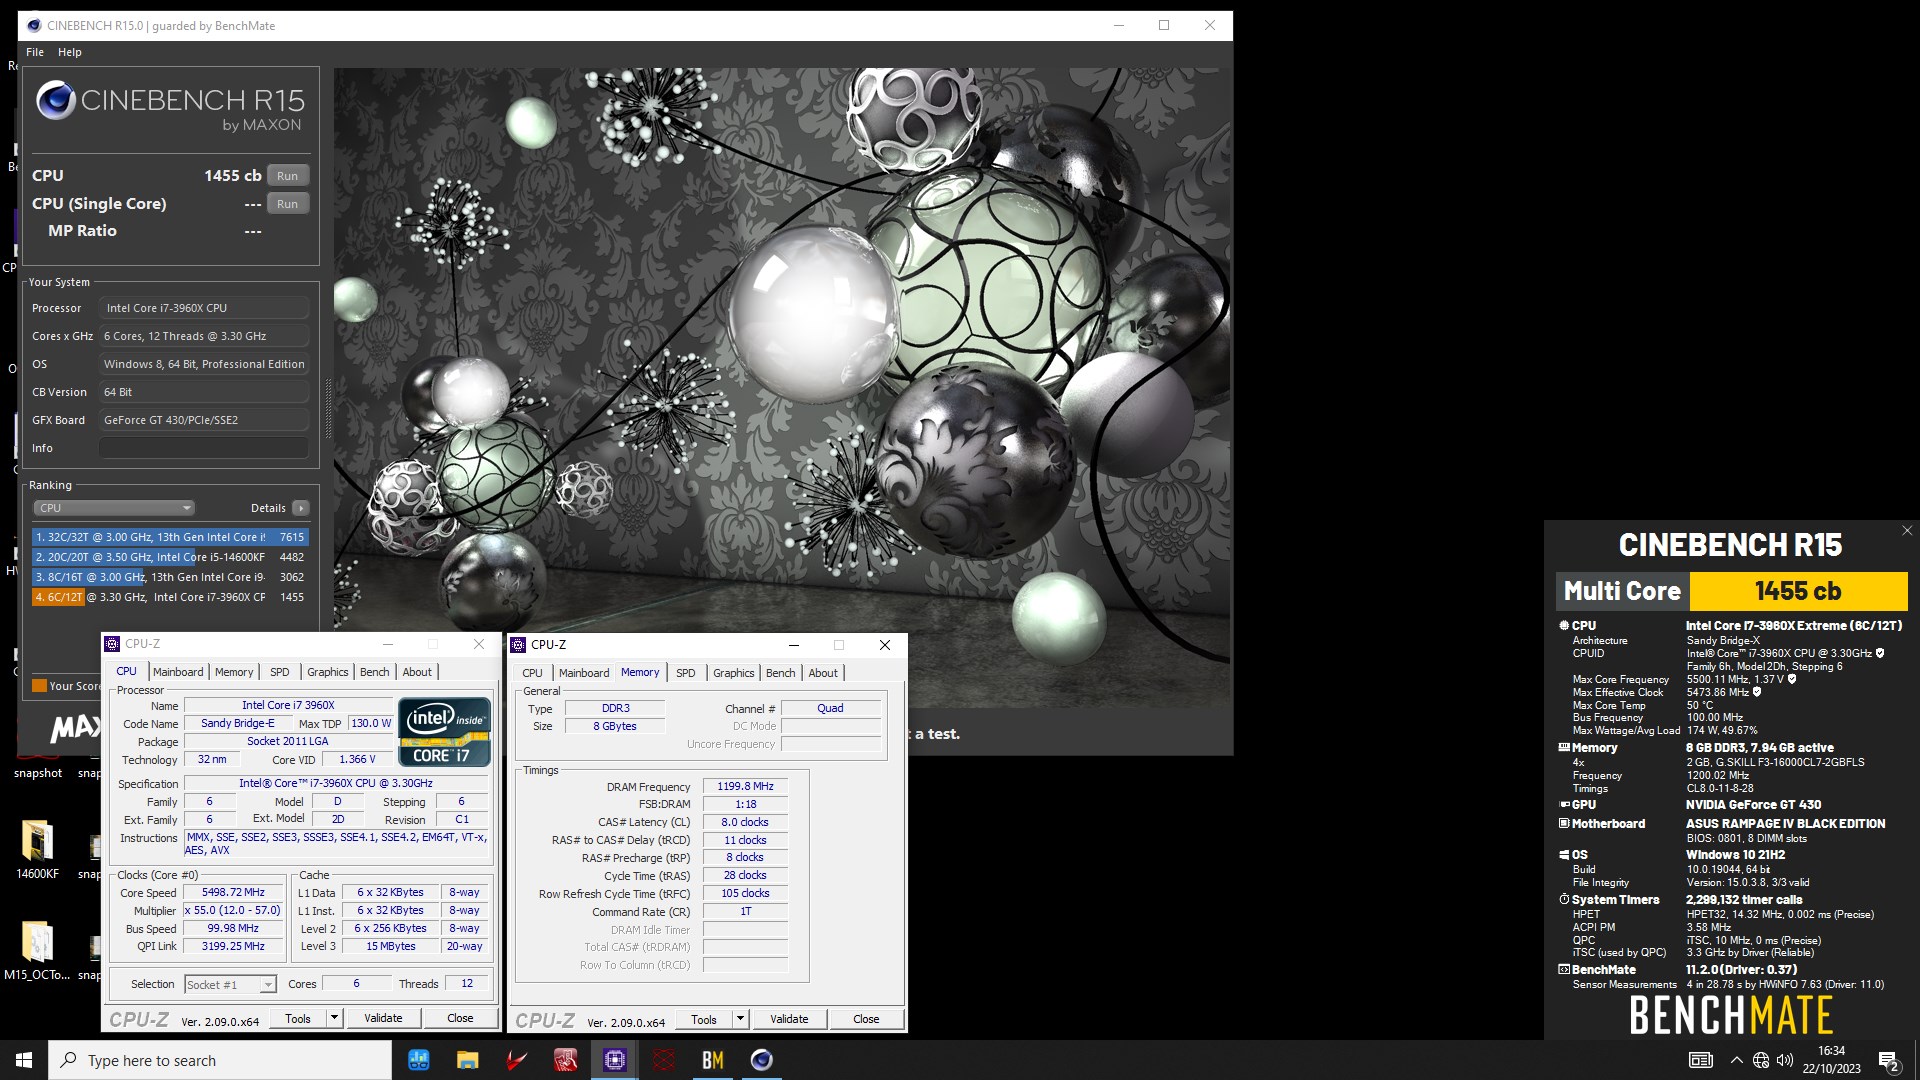The height and width of the screenshot is (1080, 1920).
Task: Click Close in the CPU-tab CPU-Z window
Action: pos(460,1018)
